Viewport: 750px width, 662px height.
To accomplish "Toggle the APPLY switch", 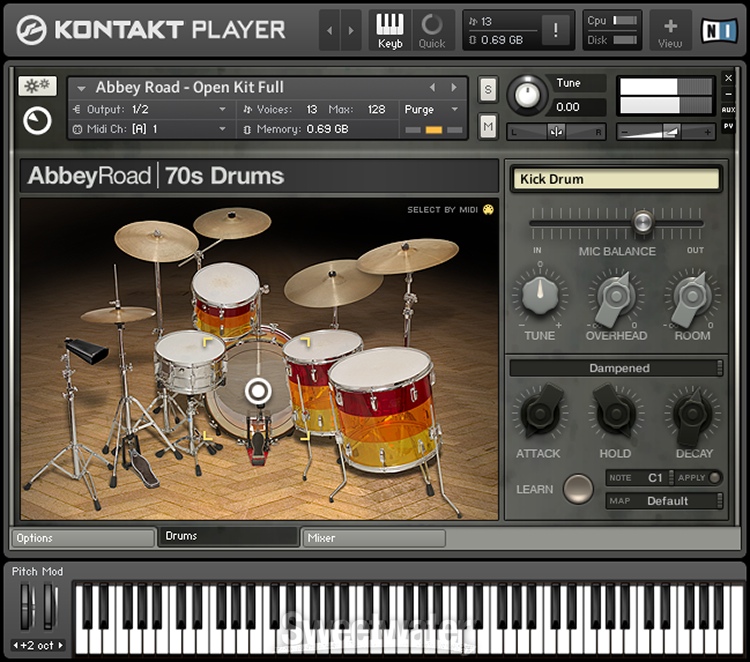I will click(715, 477).
